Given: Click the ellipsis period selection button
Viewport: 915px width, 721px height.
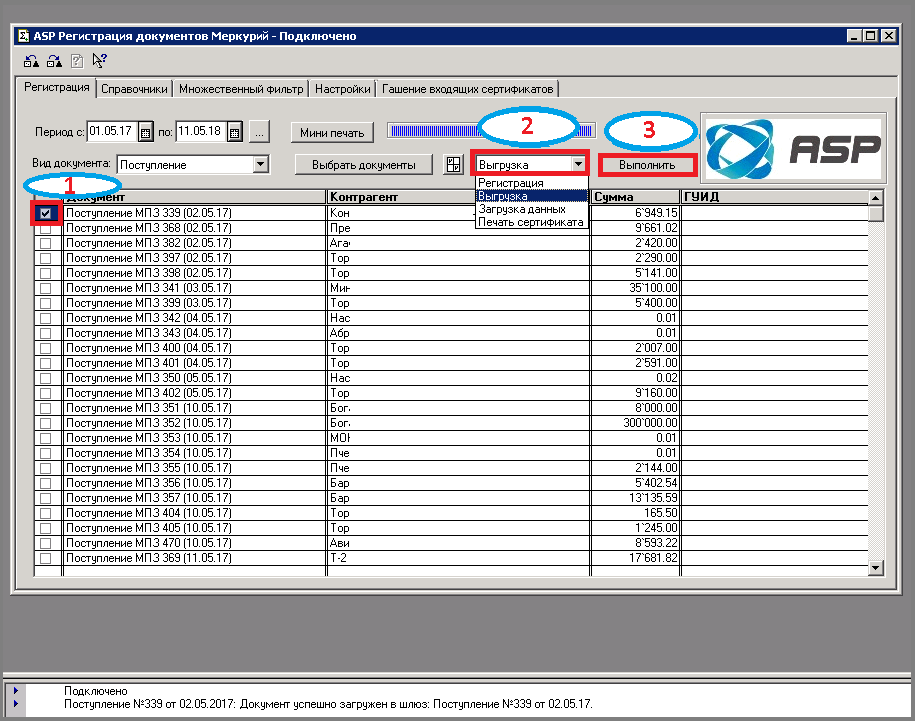Looking at the screenshot, I should point(259,132).
